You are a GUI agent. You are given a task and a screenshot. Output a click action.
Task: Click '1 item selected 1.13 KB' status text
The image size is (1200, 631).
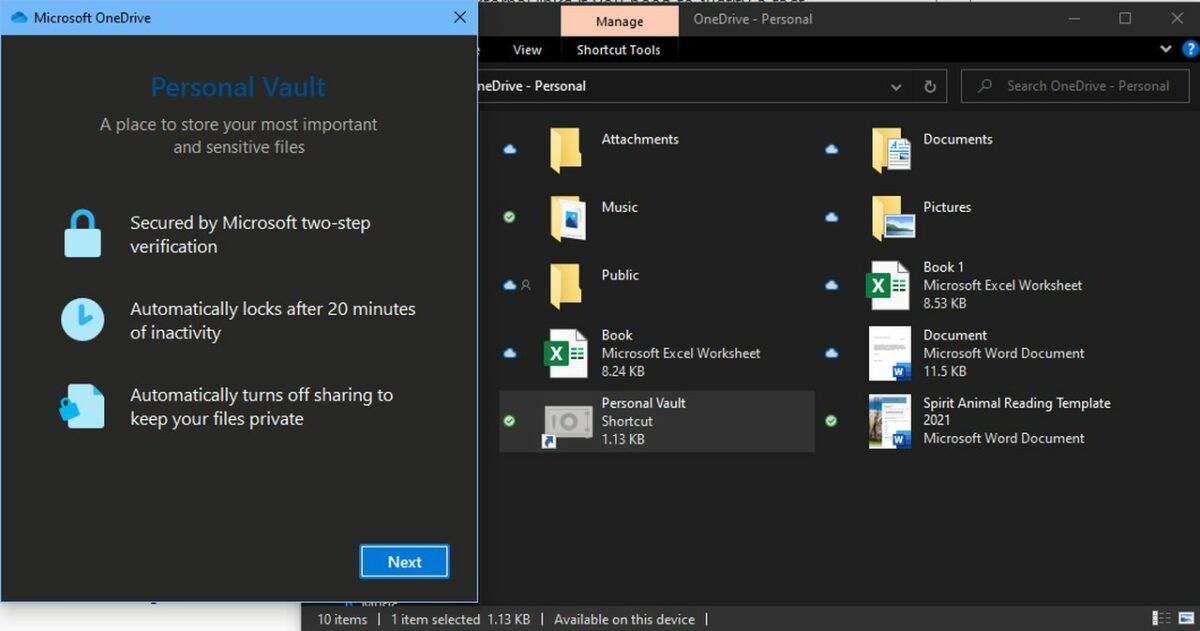[460, 619]
